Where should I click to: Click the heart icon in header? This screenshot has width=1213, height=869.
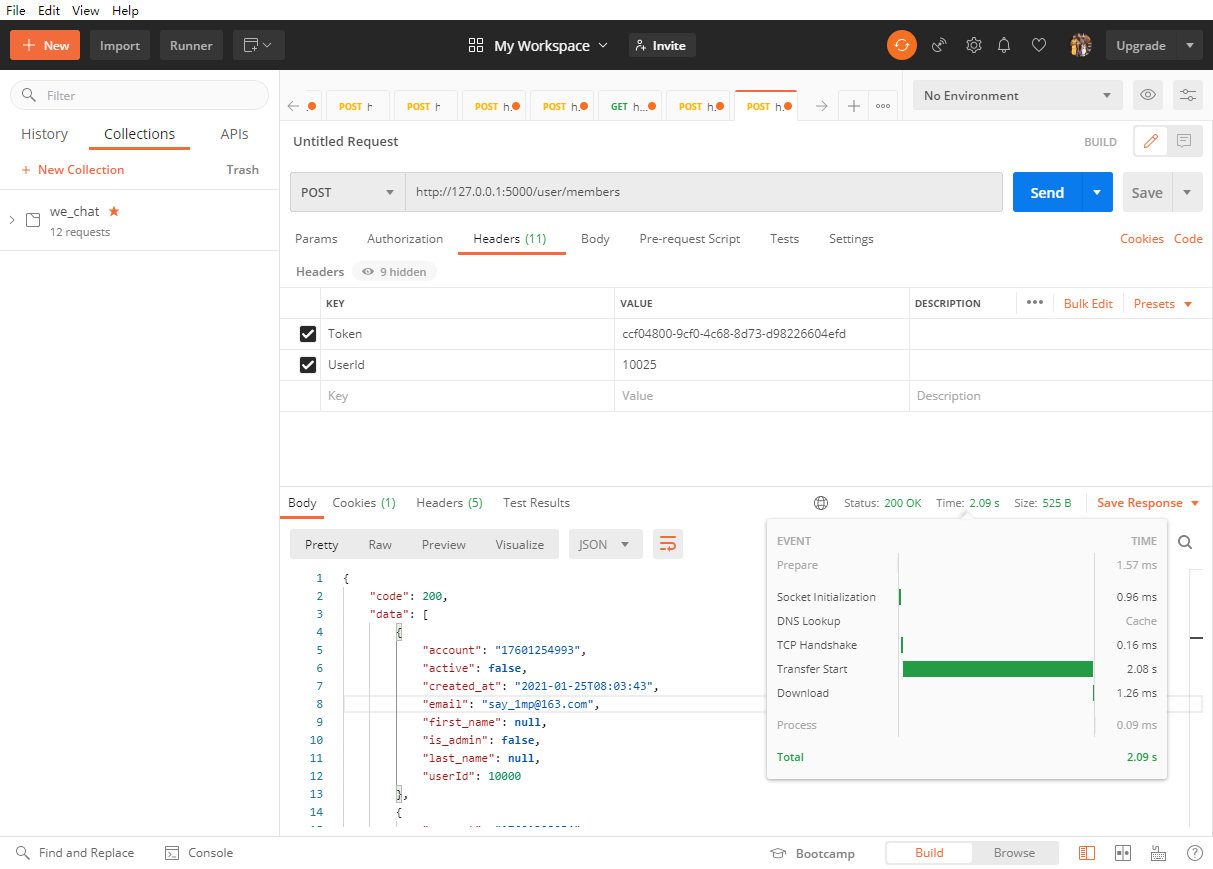coord(1039,45)
